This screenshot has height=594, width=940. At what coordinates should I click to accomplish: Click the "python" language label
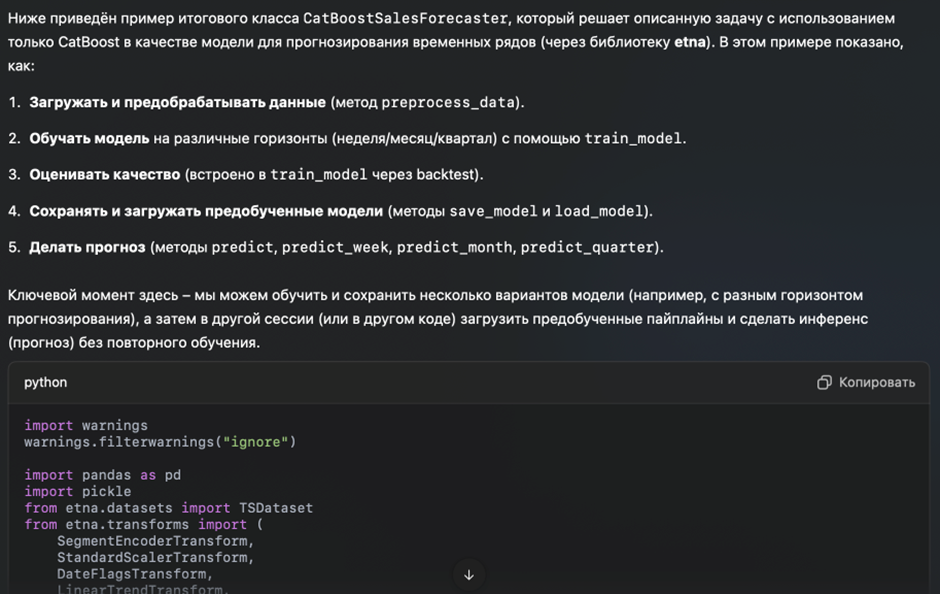[46, 382]
